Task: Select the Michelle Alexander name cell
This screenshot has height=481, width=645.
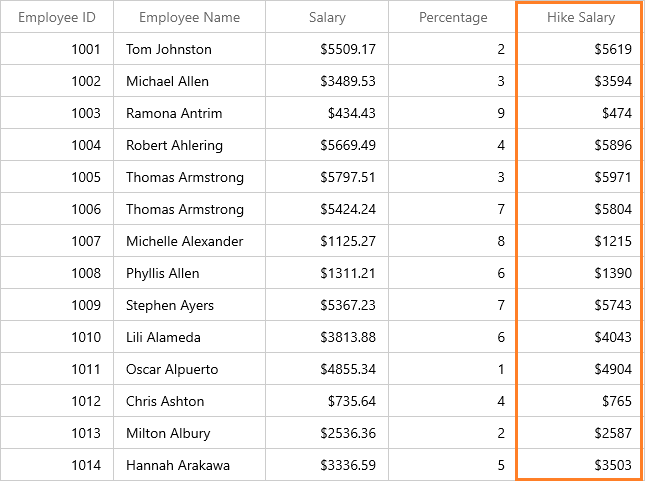Action: click(185, 241)
